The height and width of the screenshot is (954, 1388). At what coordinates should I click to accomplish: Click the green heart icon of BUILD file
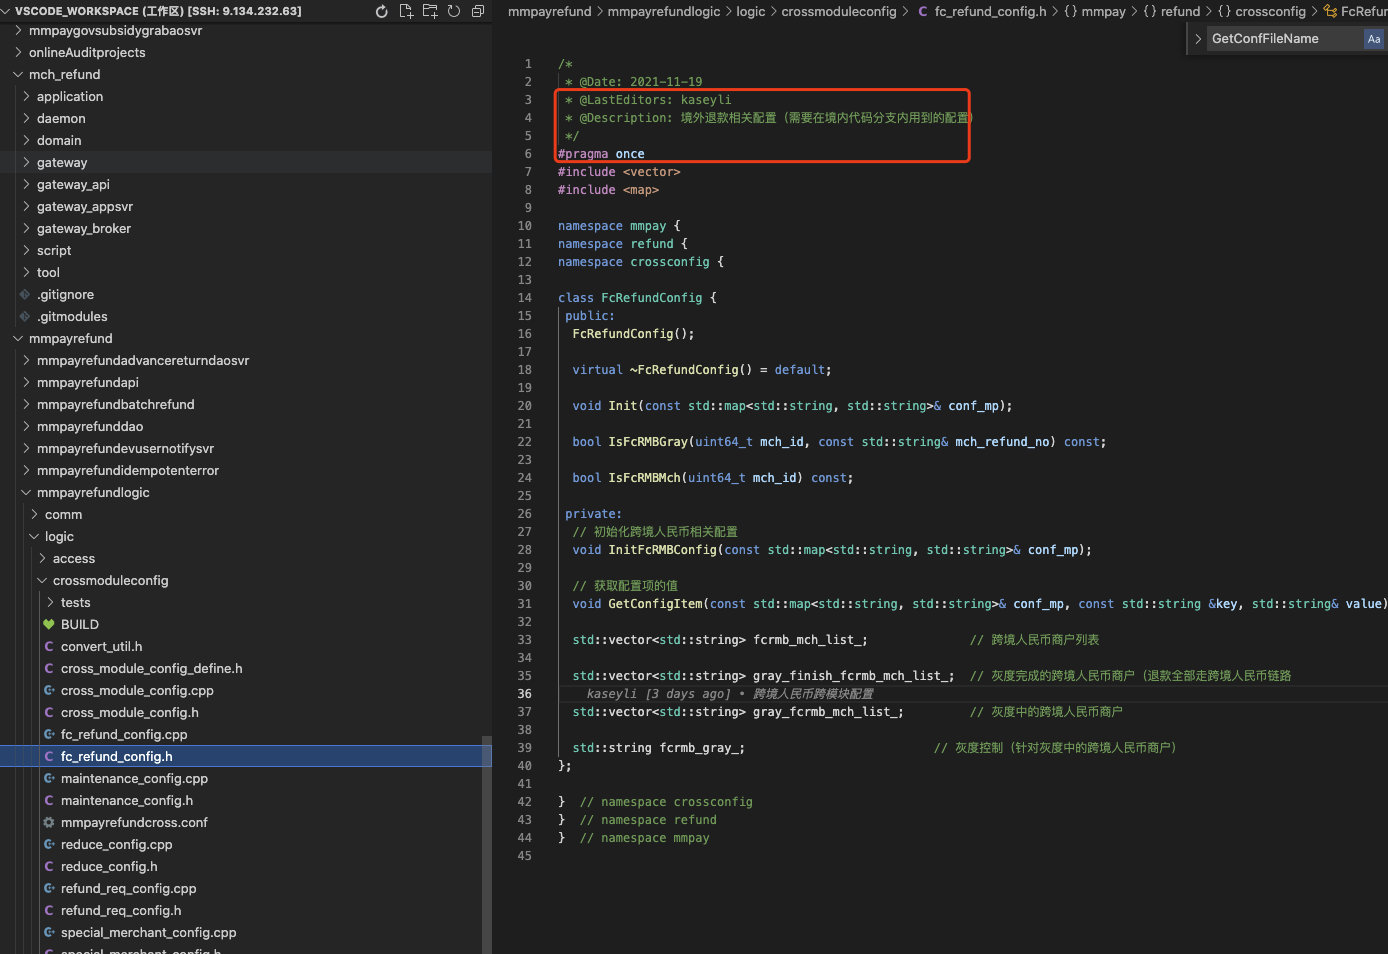pos(49,624)
